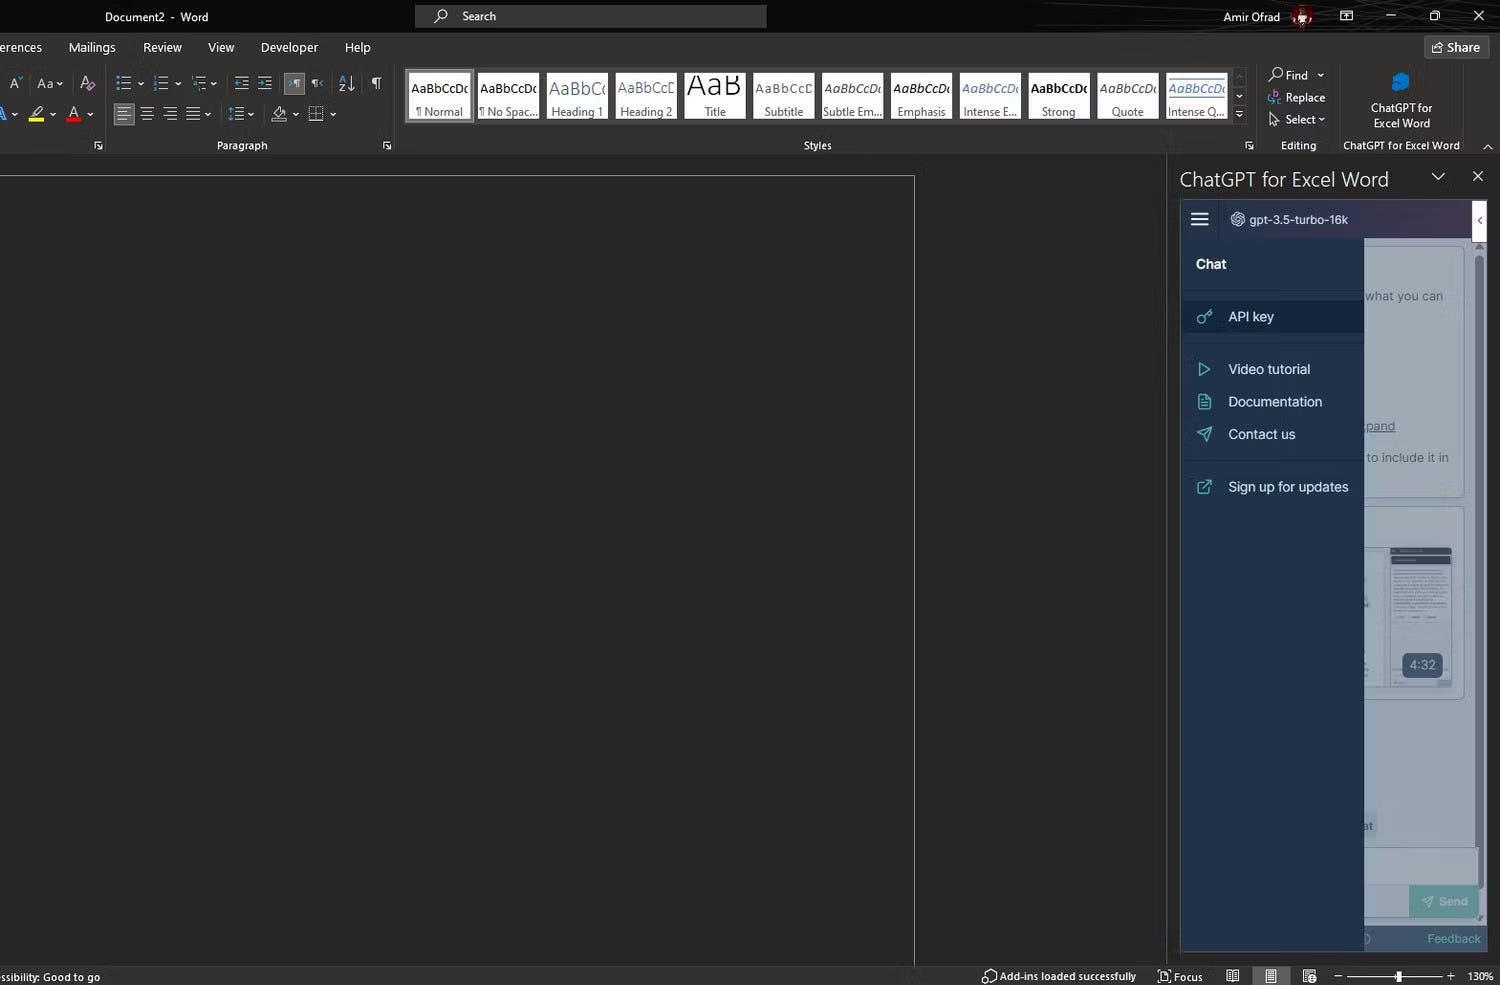This screenshot has width=1500, height=985.
Task: Open the Developer ribbon tab
Action: click(x=289, y=47)
